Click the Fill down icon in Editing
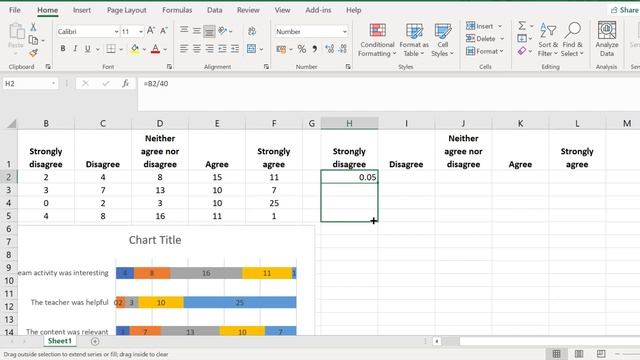Viewport: 640px width, 360px height. pyautogui.click(x=522, y=39)
